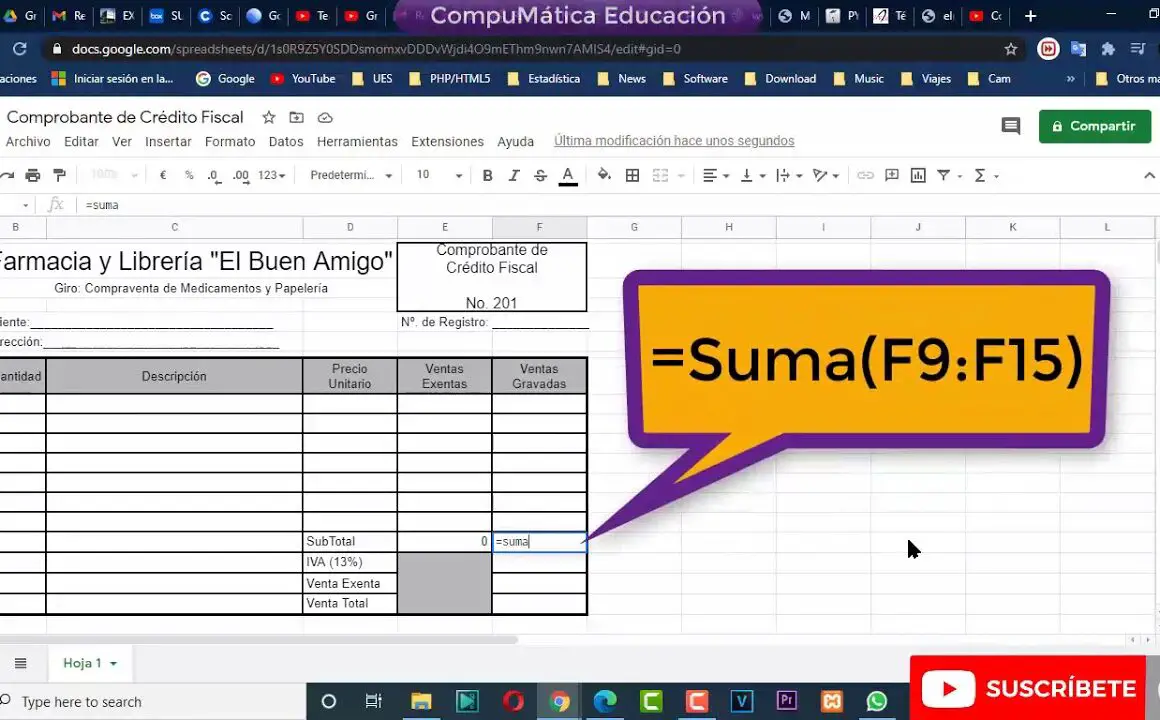Toggle bold formatting
Screen dimensions: 1160x720
[487, 175]
